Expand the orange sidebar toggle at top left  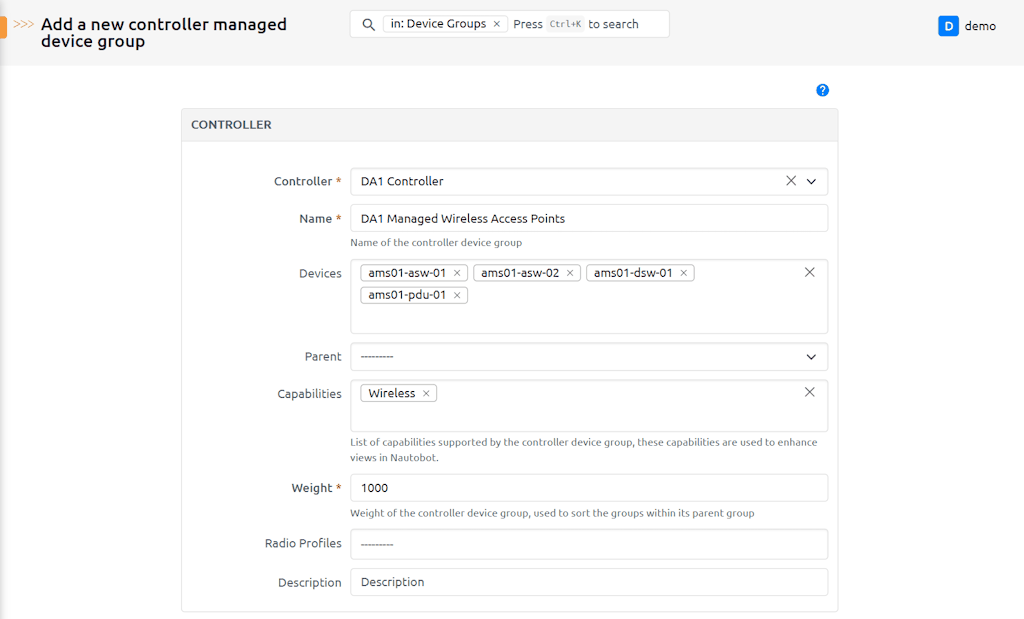pos(3,26)
